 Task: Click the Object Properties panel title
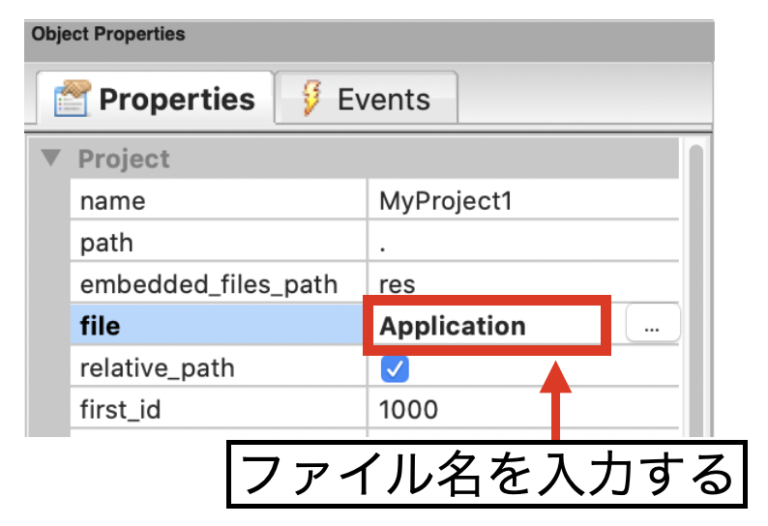coord(108,34)
